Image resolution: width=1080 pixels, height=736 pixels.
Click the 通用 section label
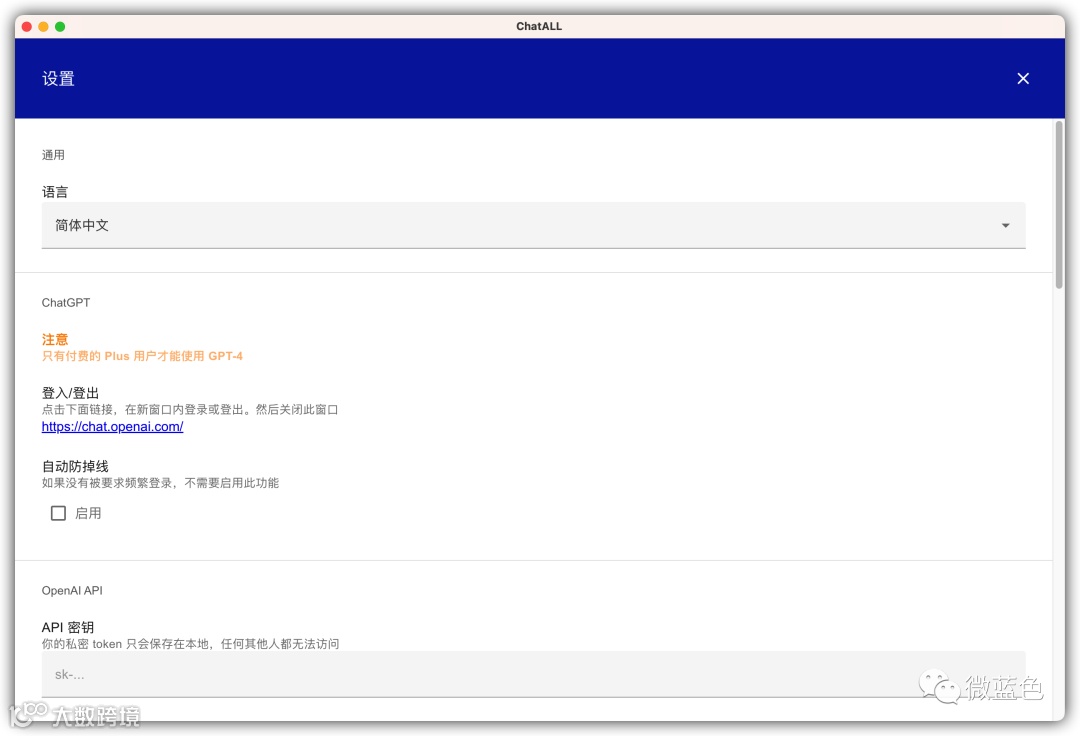click(x=53, y=155)
